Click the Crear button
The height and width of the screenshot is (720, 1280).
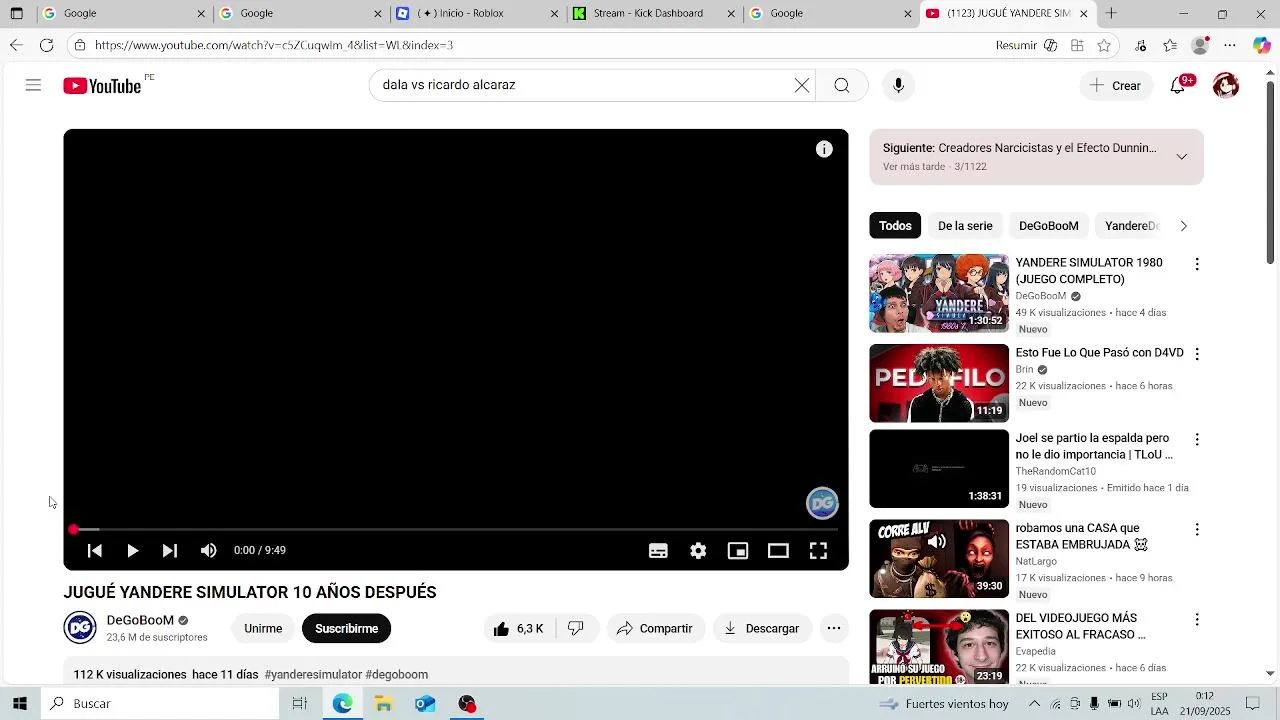(x=1116, y=85)
